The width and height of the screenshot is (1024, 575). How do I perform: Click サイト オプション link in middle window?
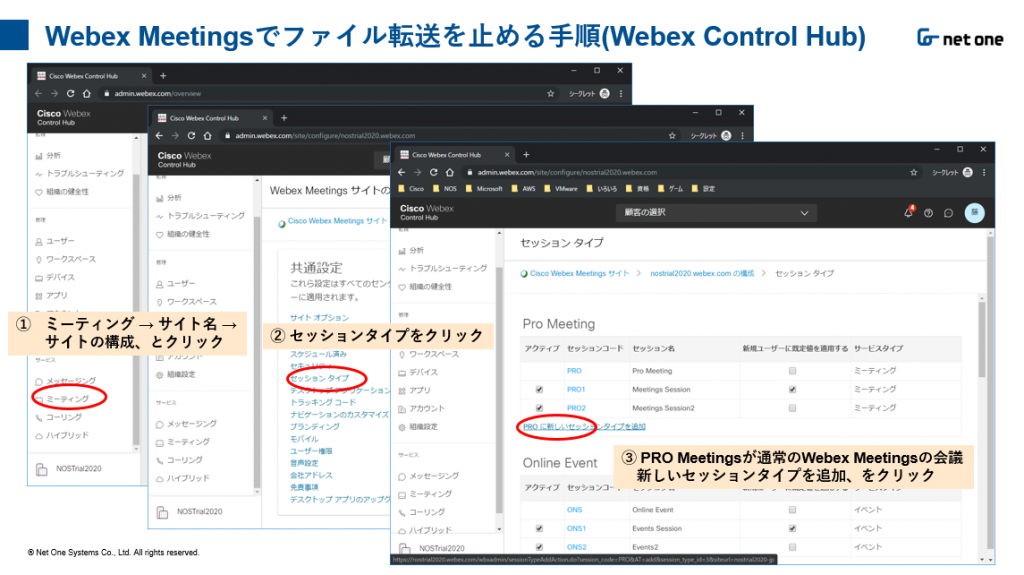[x=319, y=318]
